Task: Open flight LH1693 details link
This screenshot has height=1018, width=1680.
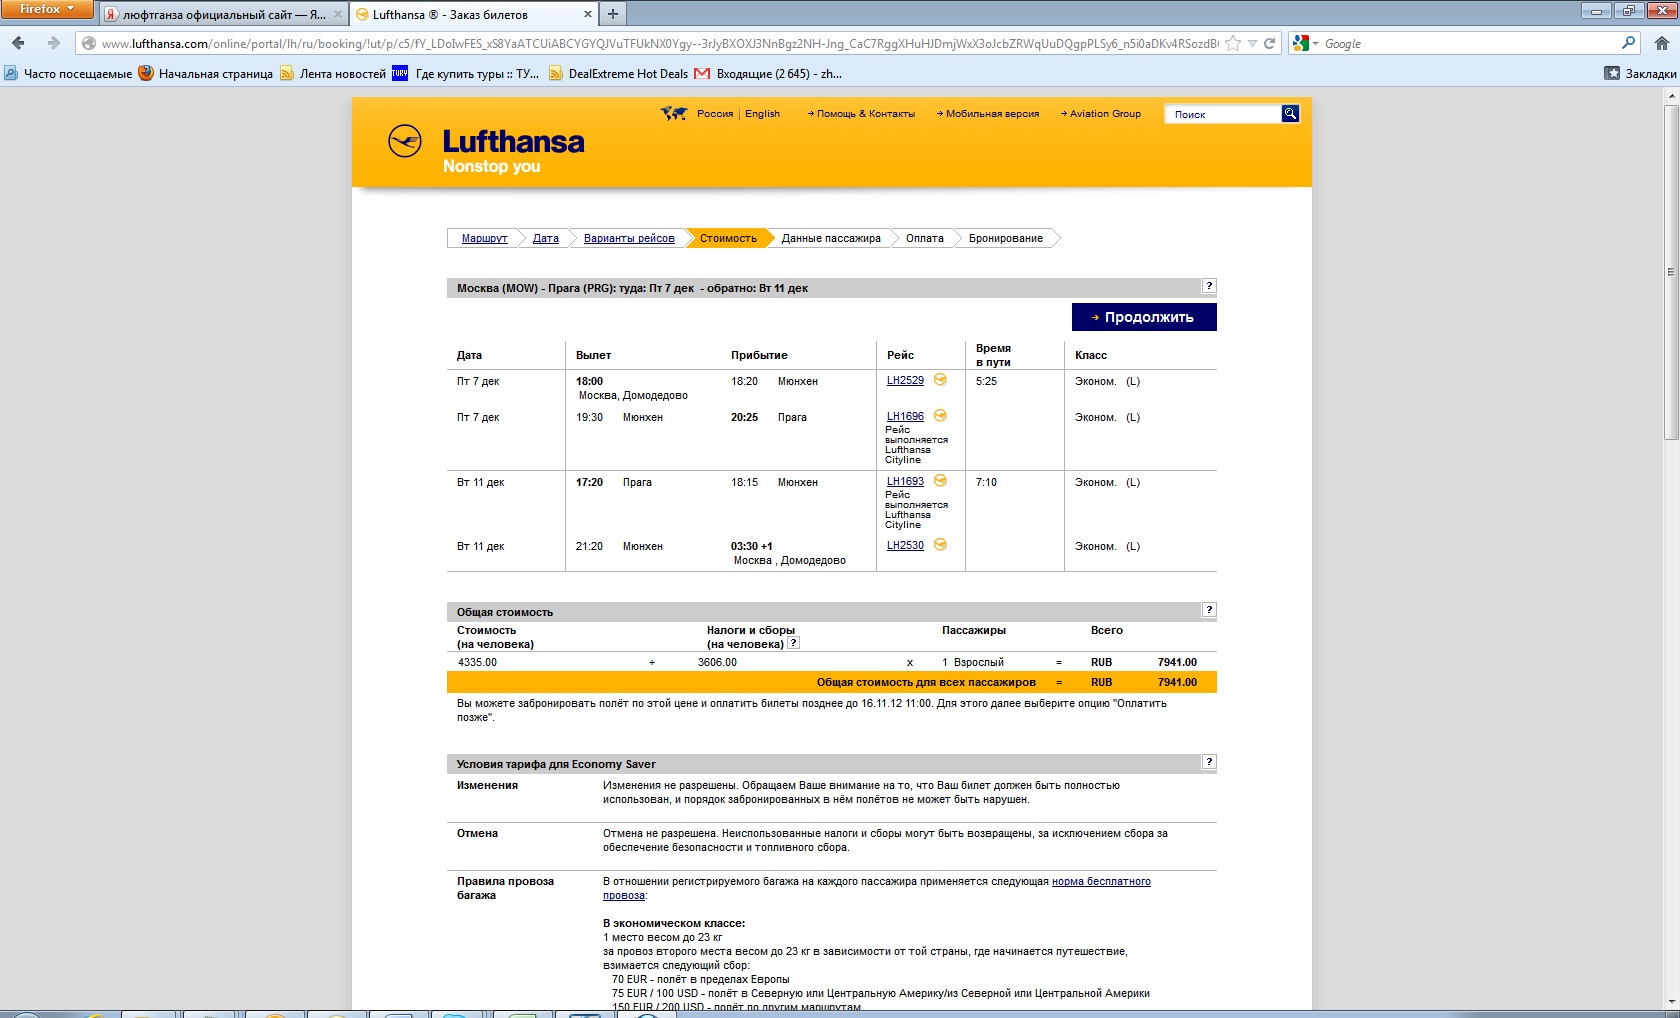Action: tap(905, 481)
